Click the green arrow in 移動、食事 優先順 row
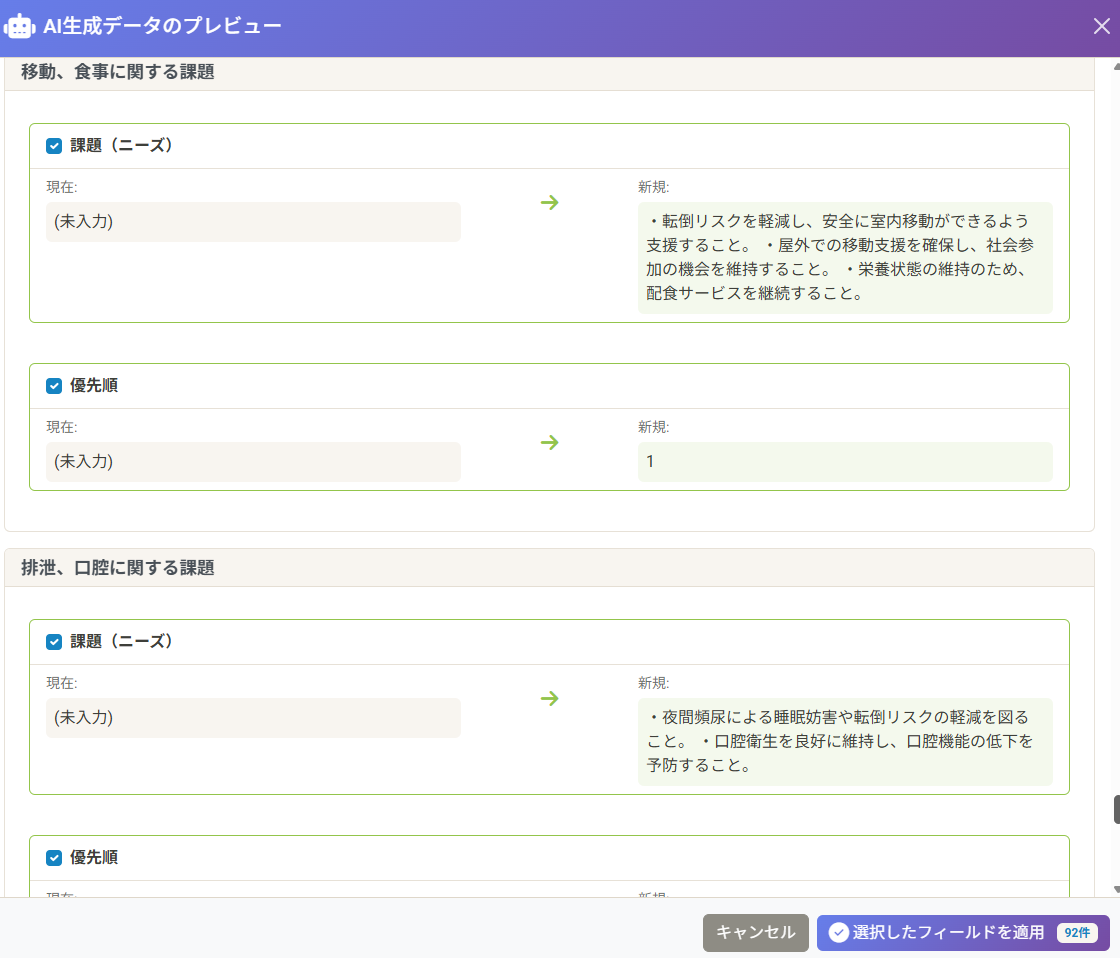 pyautogui.click(x=549, y=443)
